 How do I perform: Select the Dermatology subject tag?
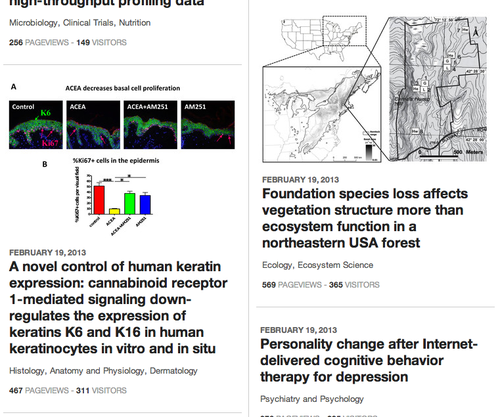[x=173, y=371]
